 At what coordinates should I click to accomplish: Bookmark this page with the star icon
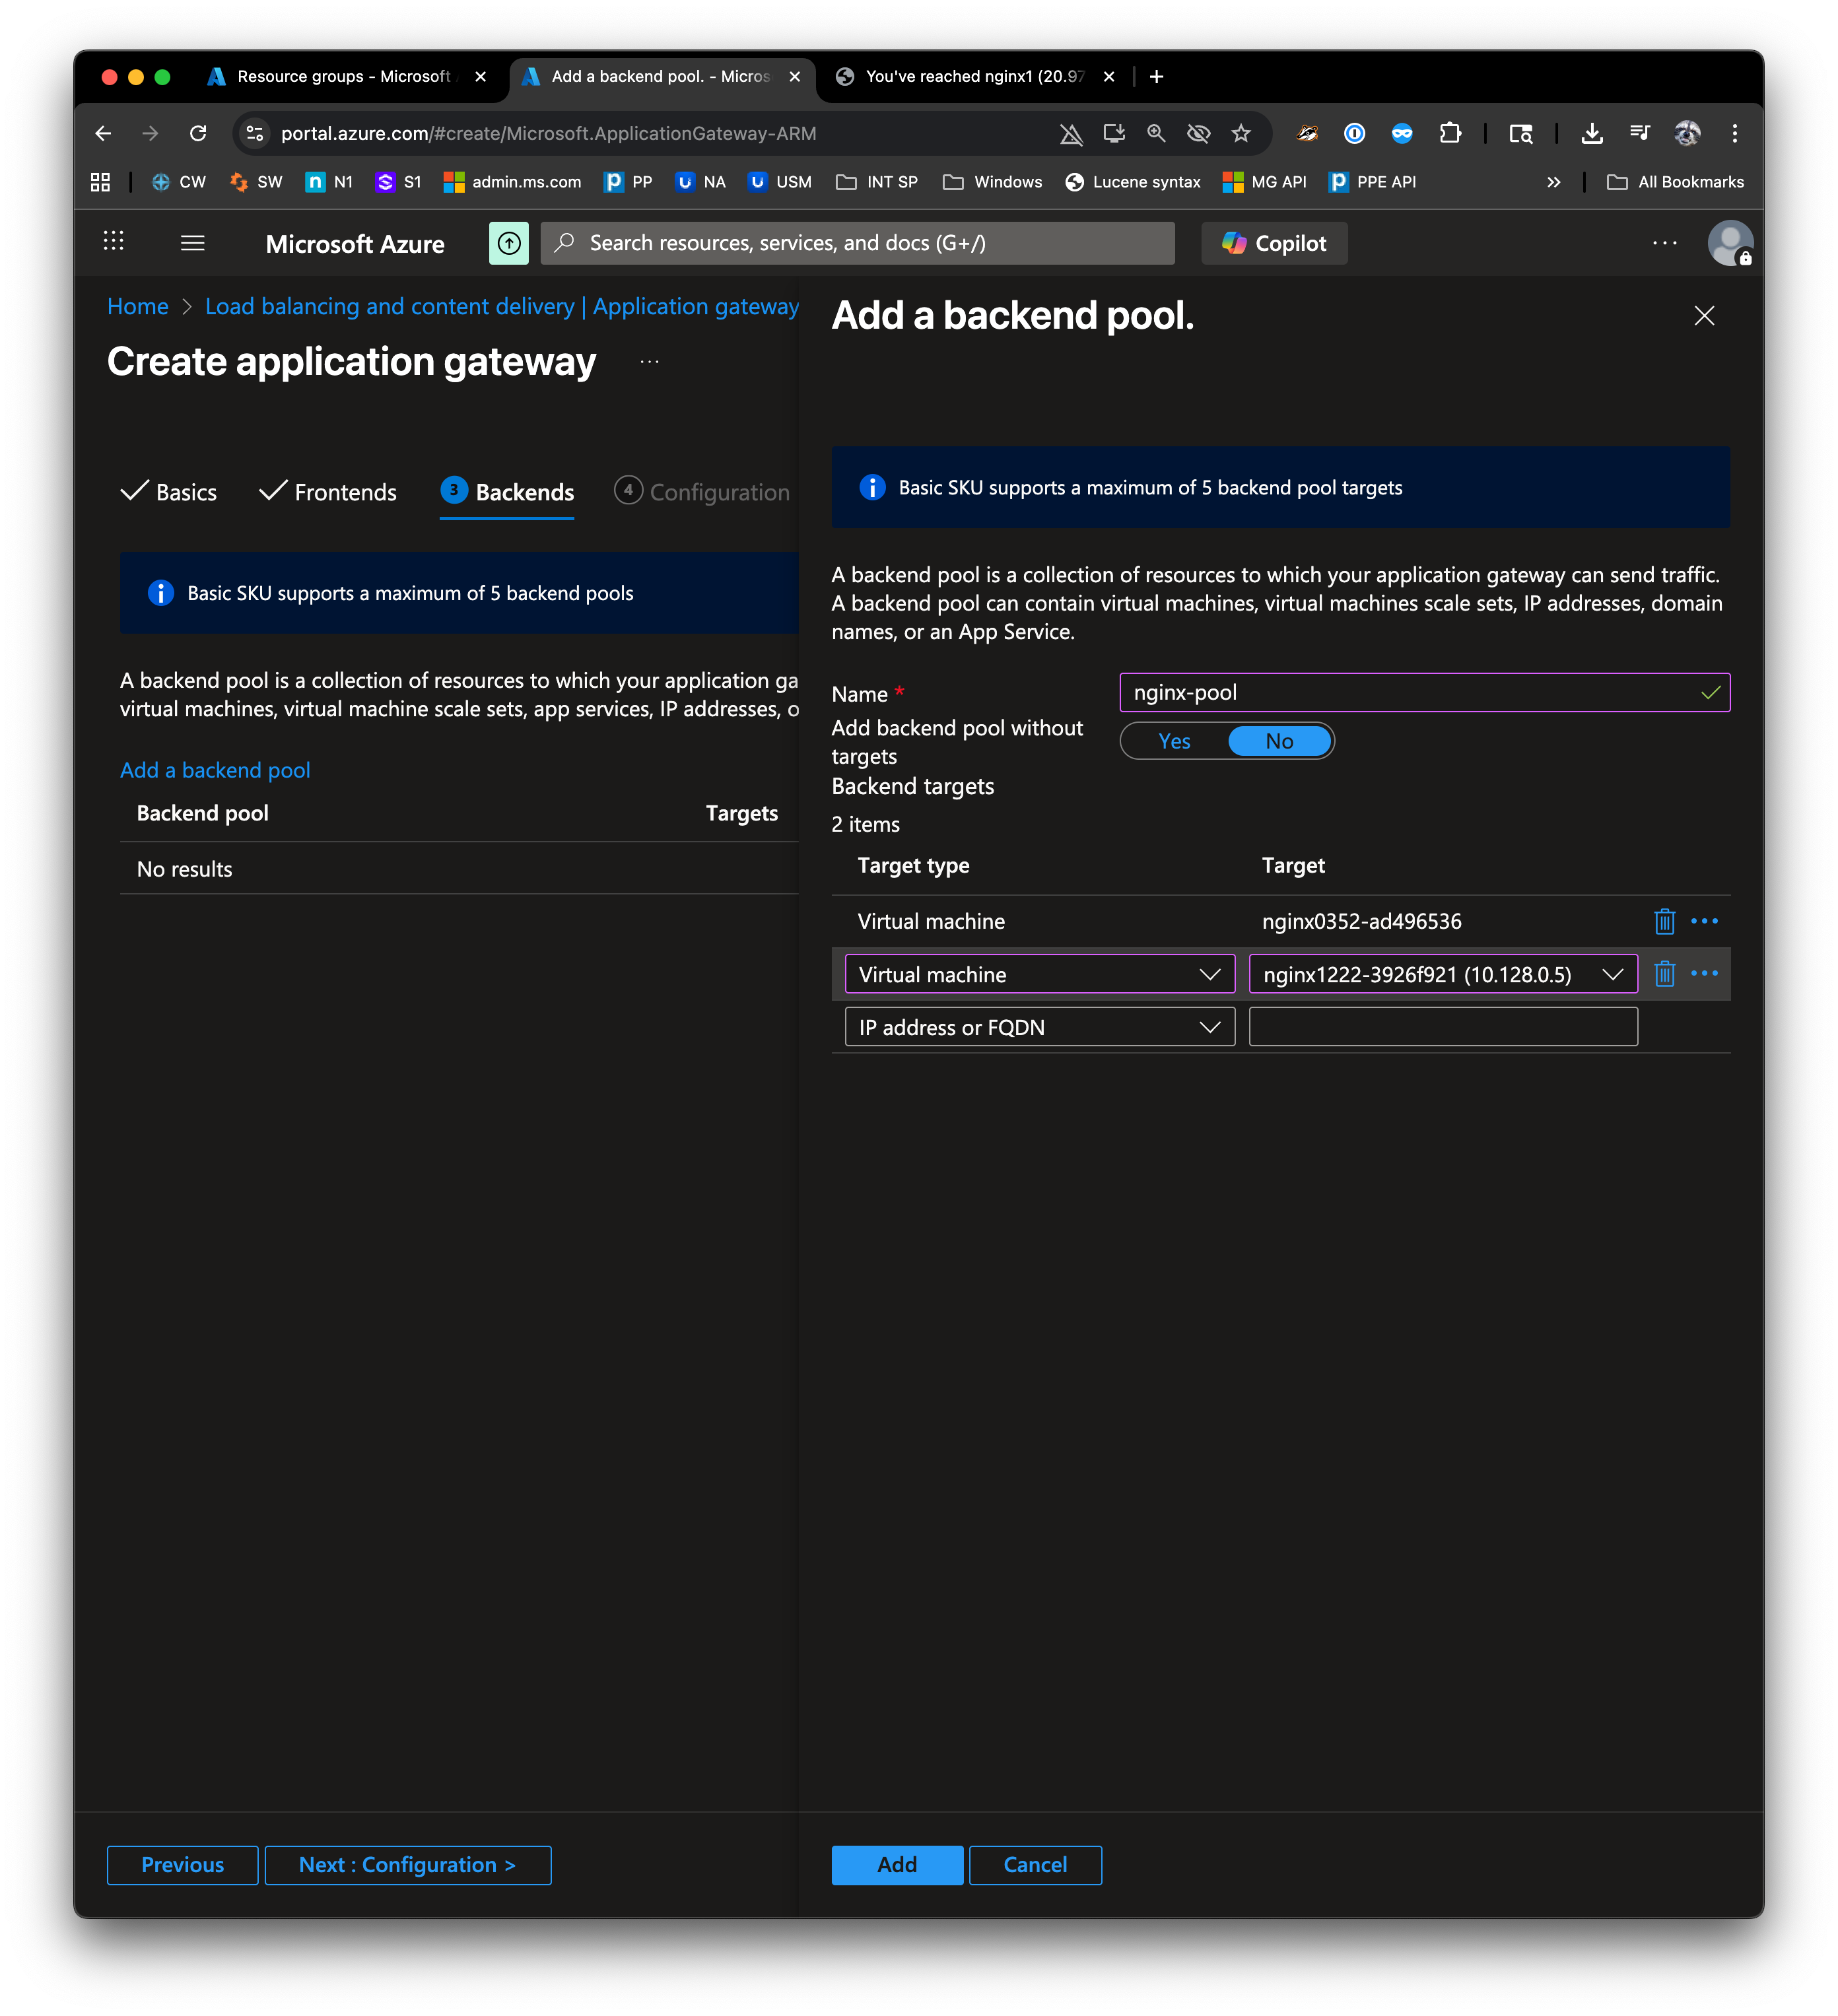[x=1241, y=133]
